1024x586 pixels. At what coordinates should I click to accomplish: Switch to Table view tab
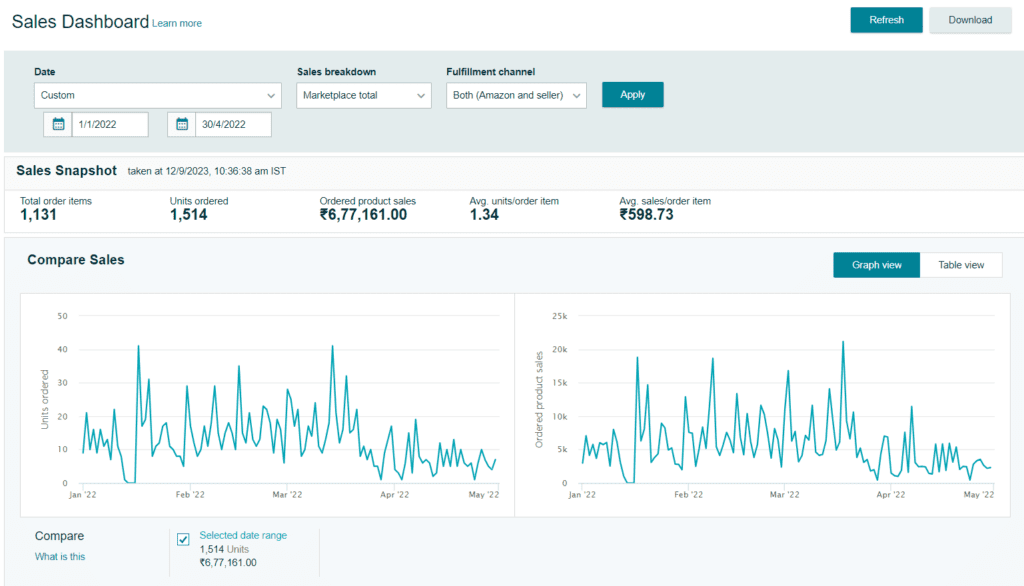961,265
